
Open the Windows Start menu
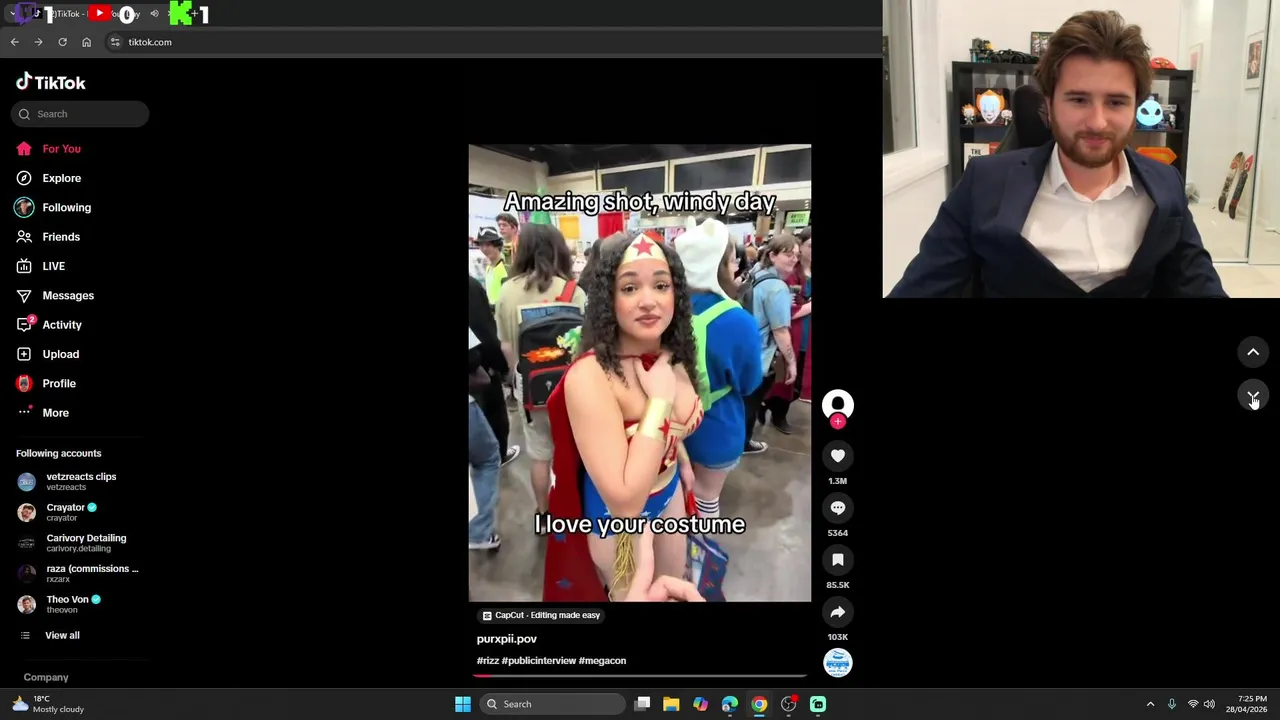[x=463, y=704]
